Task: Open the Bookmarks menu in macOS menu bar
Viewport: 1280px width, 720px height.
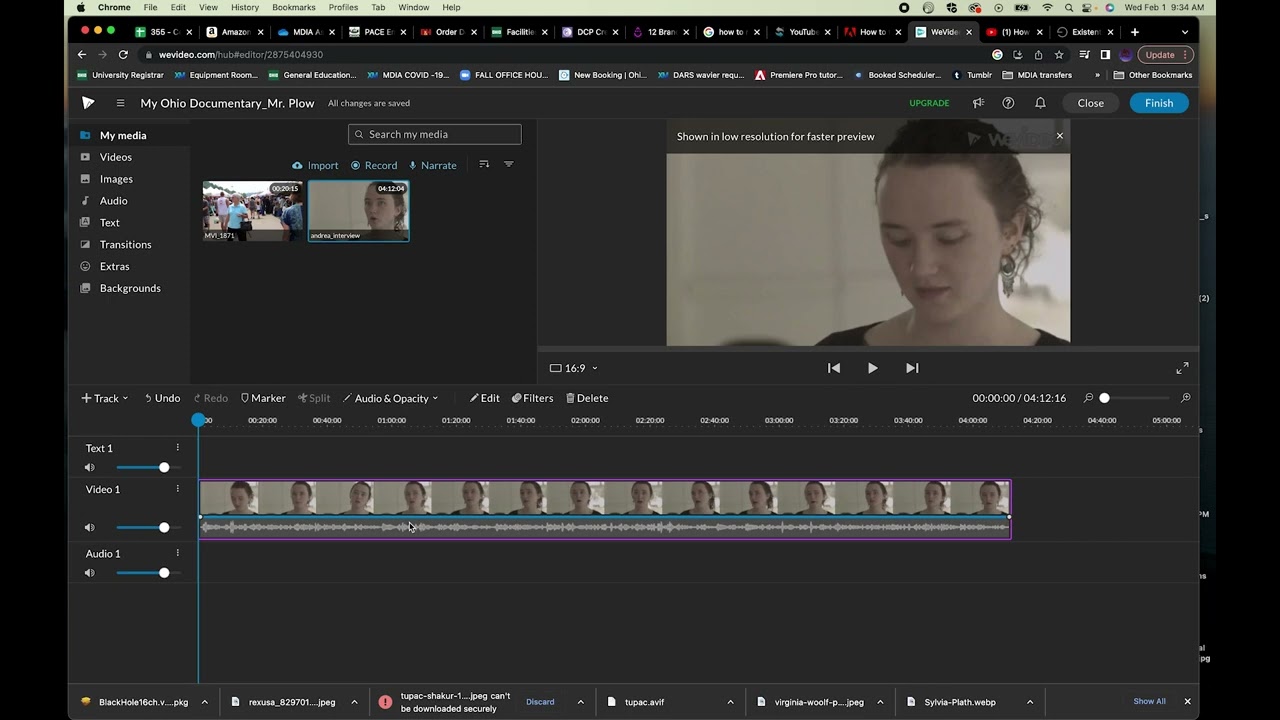Action: [x=293, y=7]
